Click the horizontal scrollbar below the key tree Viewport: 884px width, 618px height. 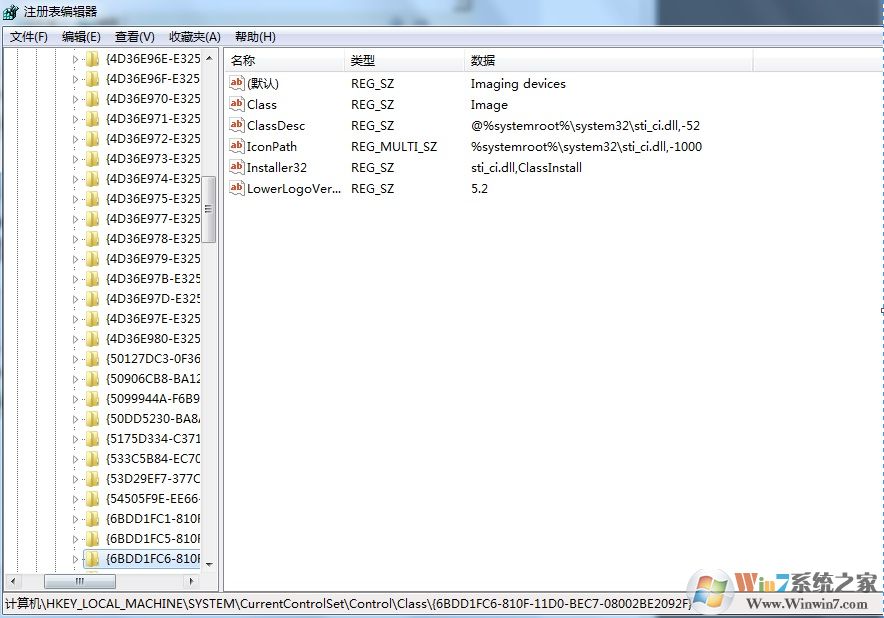click(80, 580)
